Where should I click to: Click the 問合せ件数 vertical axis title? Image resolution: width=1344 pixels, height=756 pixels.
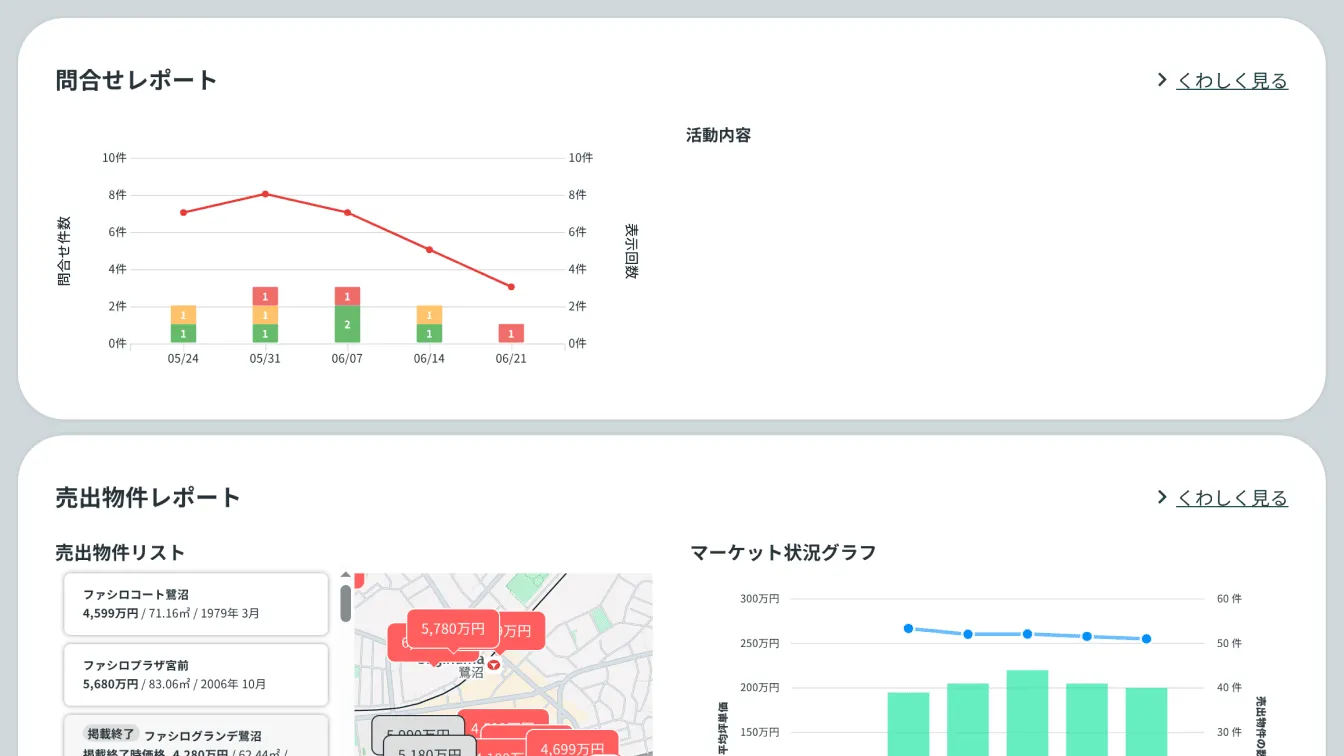click(64, 251)
